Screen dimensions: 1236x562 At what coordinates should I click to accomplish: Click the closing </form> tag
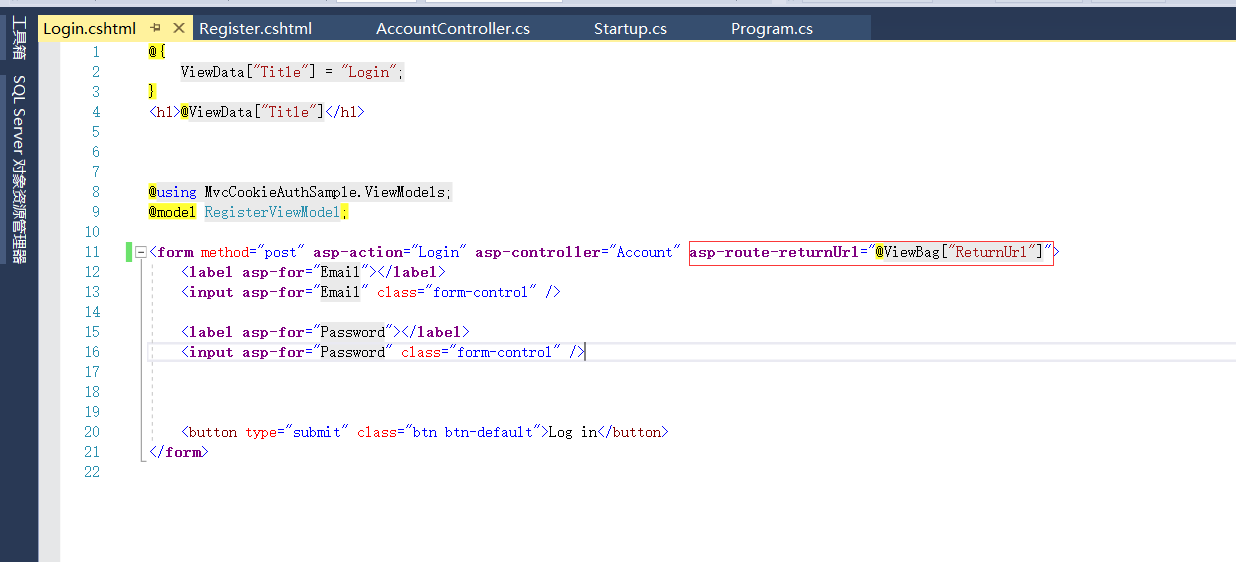[x=179, y=452]
